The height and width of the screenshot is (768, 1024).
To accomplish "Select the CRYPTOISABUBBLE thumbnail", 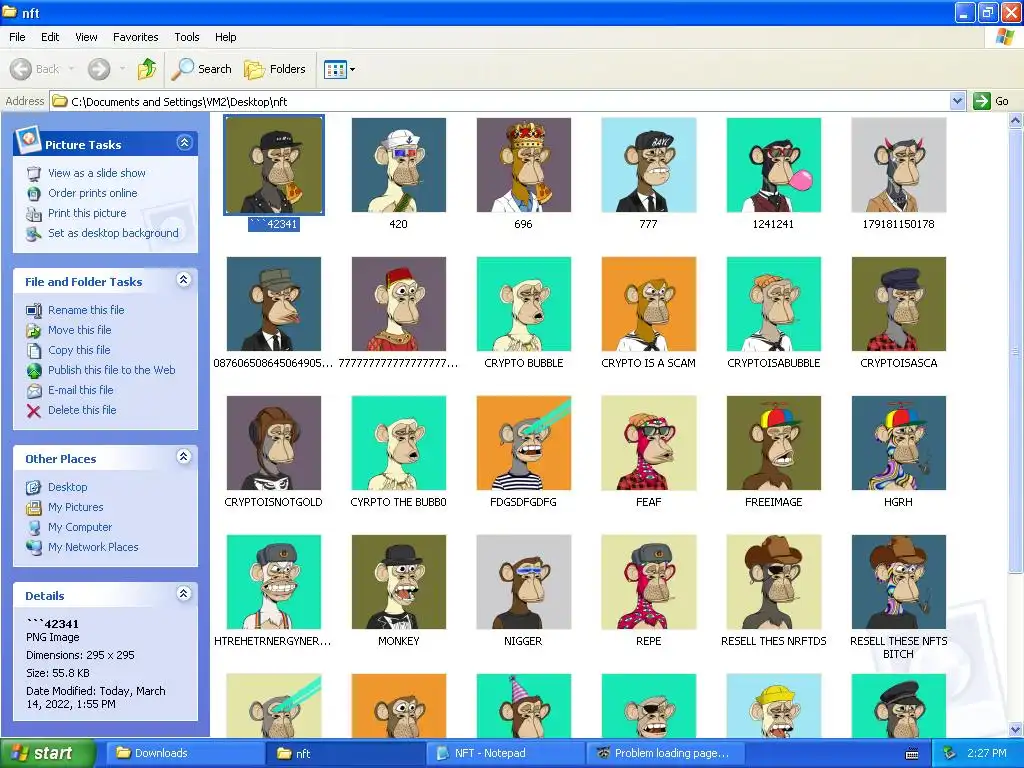I will [774, 304].
